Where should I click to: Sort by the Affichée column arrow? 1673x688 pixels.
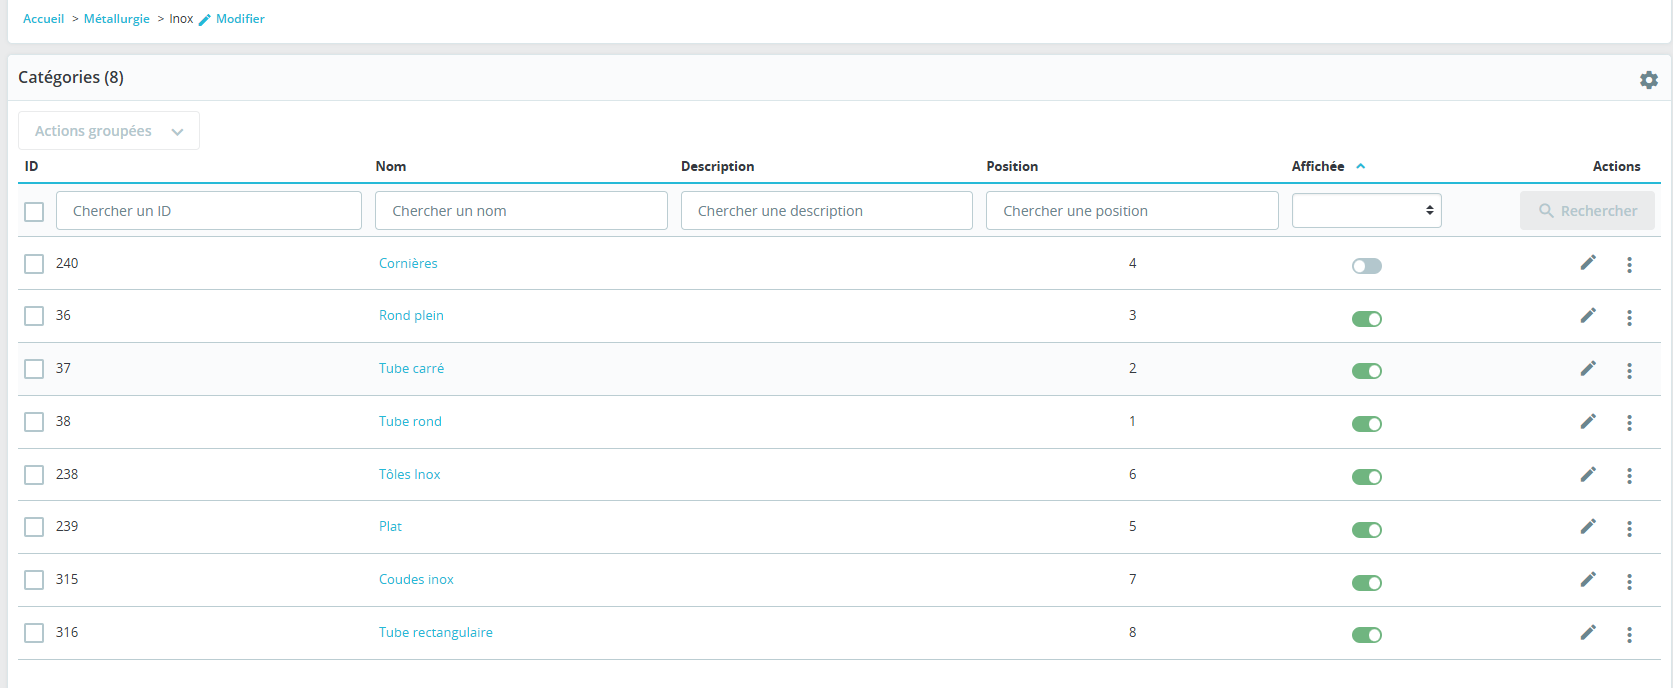pos(1360,166)
